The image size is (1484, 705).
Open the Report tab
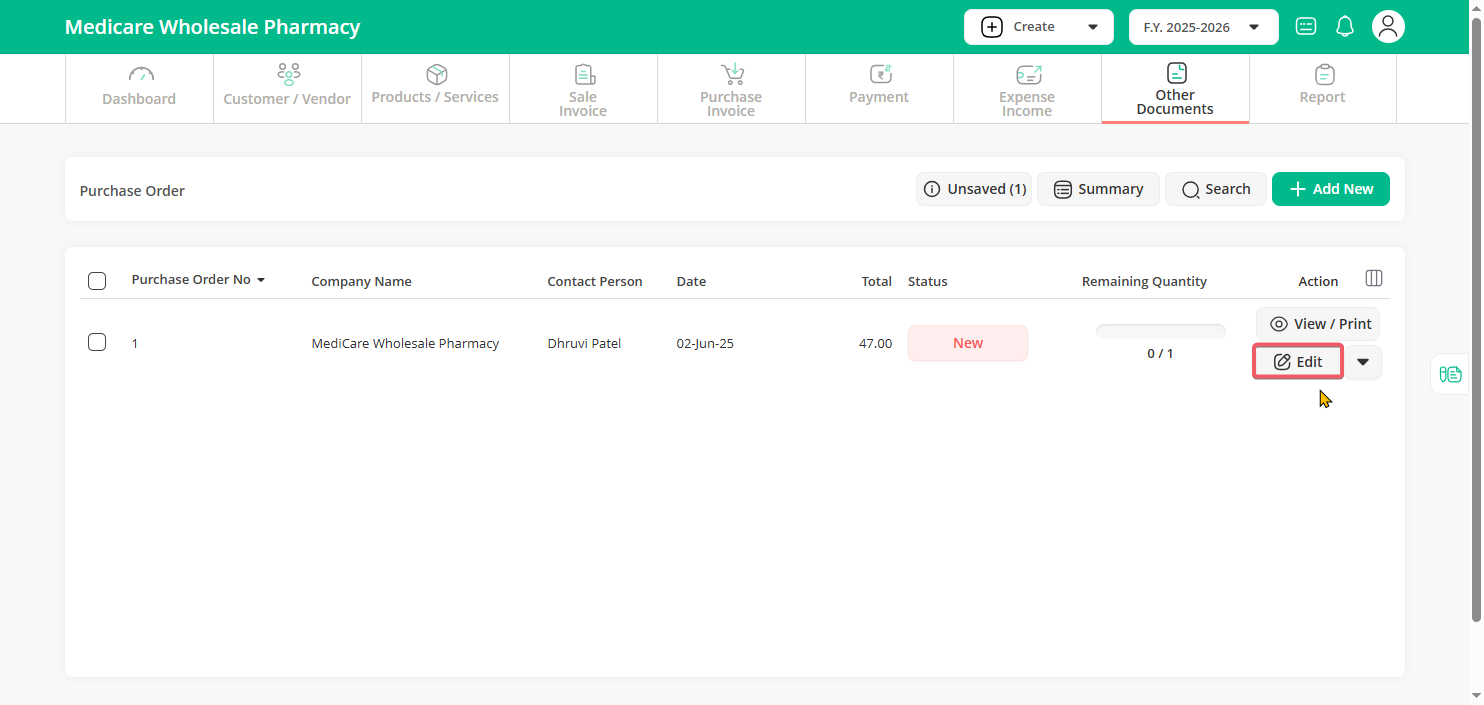[1323, 88]
